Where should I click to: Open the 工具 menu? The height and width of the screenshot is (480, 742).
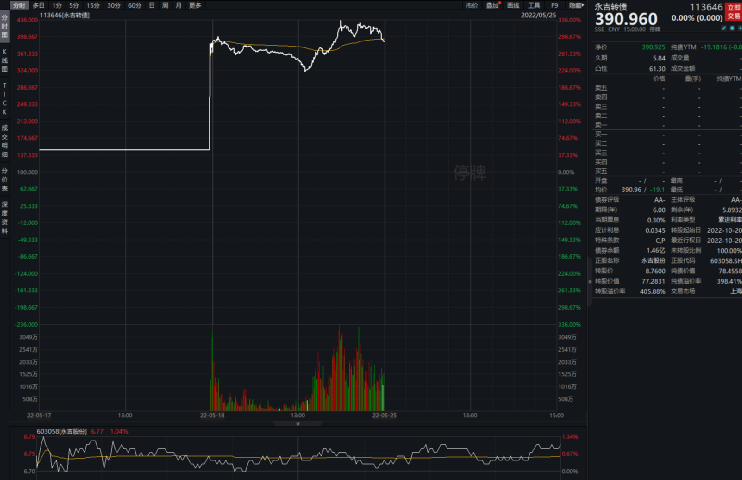coord(534,5)
